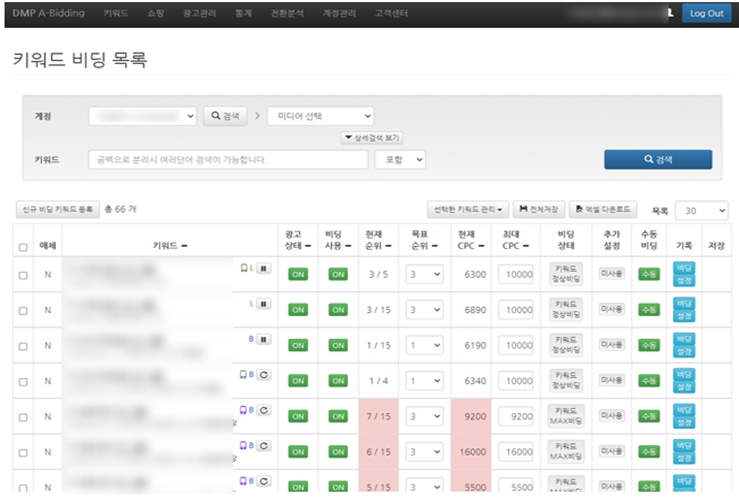Screen dimensions: 739x500
Task: Click the 엑셀 다운로드 button
Action: (x=603, y=209)
